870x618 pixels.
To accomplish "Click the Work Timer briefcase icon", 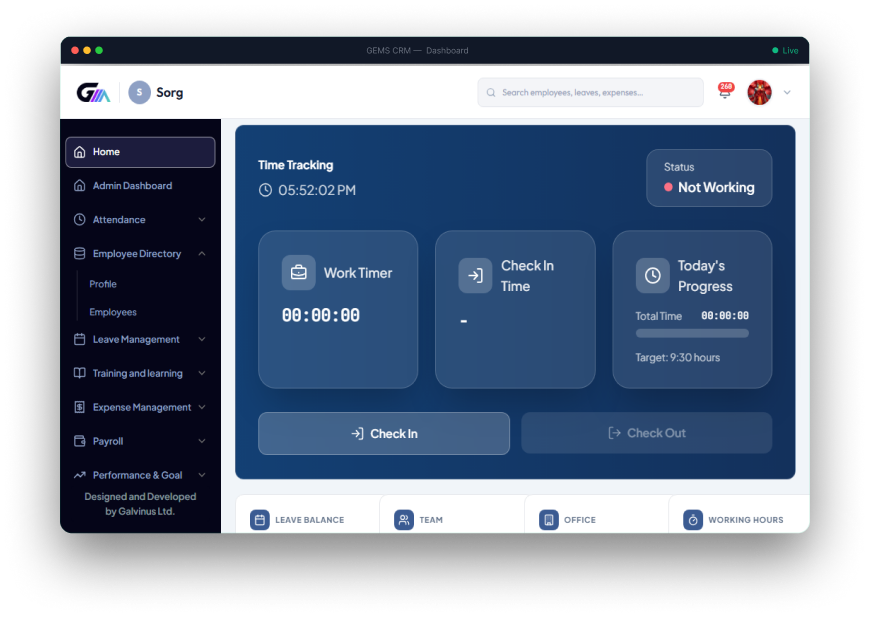I will tap(299, 272).
